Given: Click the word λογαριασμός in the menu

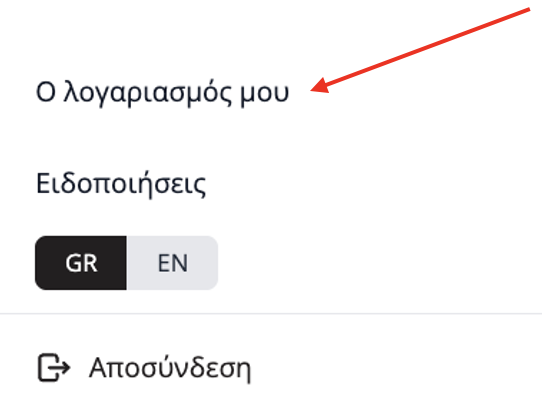Looking at the screenshot, I should [148, 93].
